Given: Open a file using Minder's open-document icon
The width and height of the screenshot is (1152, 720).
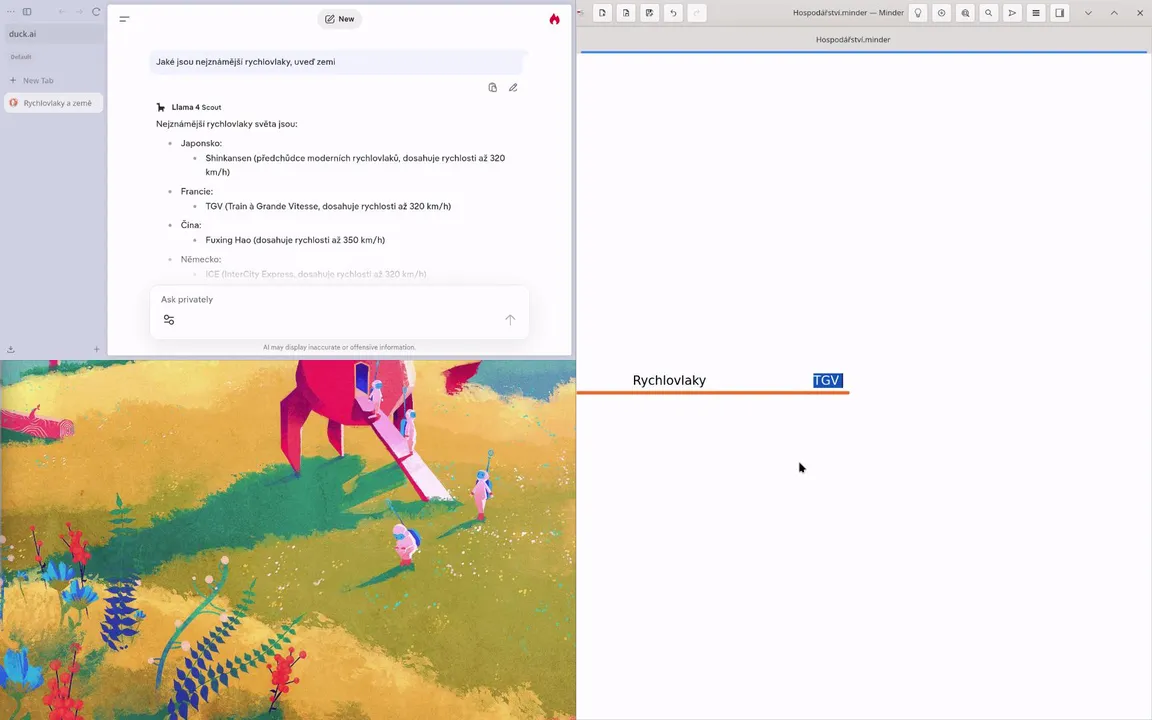Looking at the screenshot, I should click(626, 13).
